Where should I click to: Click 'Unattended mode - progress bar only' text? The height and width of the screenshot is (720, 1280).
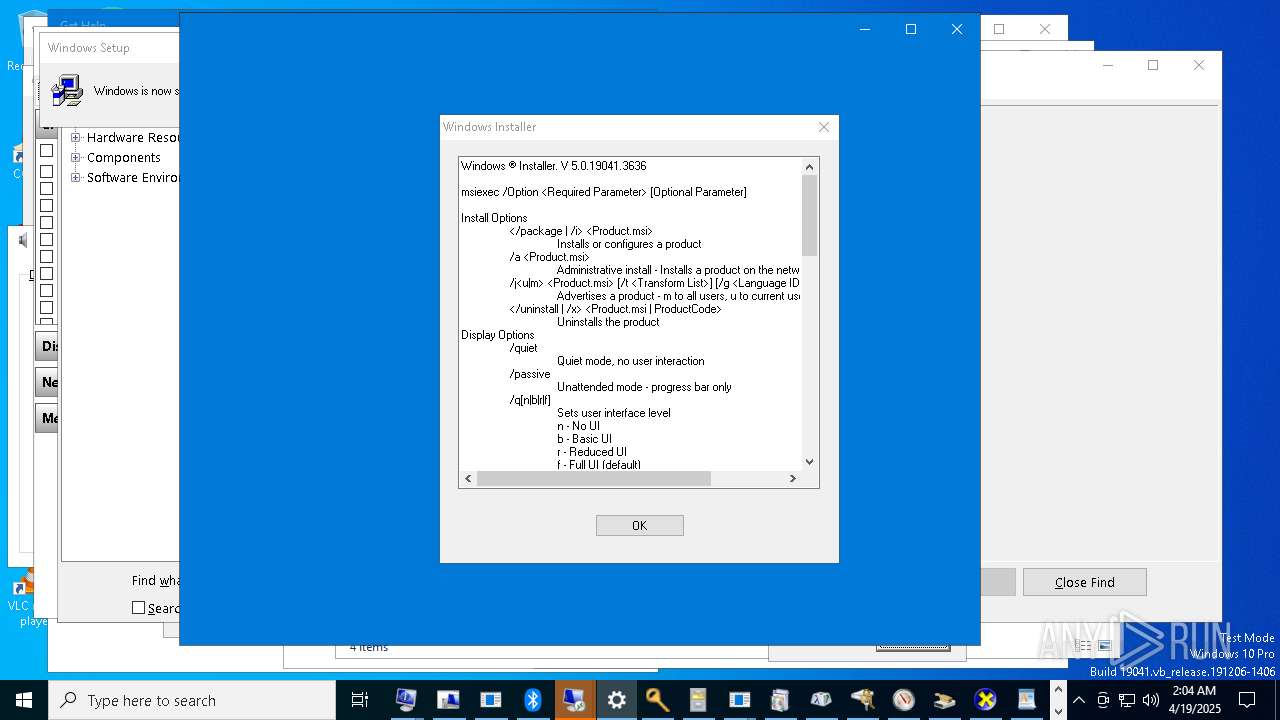(x=644, y=387)
